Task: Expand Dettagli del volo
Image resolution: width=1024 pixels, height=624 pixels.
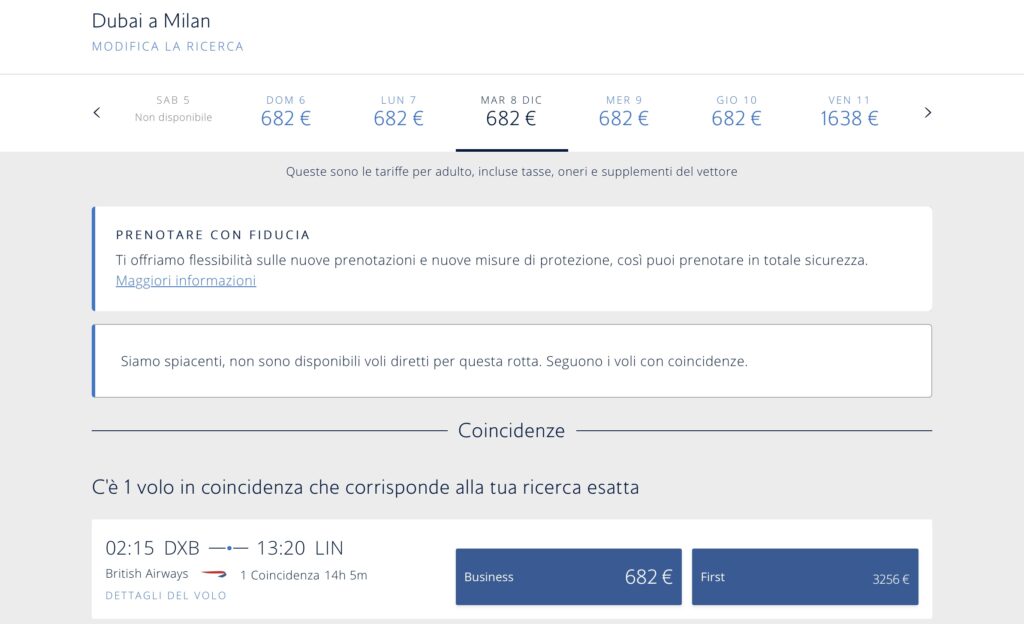Action: [166, 595]
